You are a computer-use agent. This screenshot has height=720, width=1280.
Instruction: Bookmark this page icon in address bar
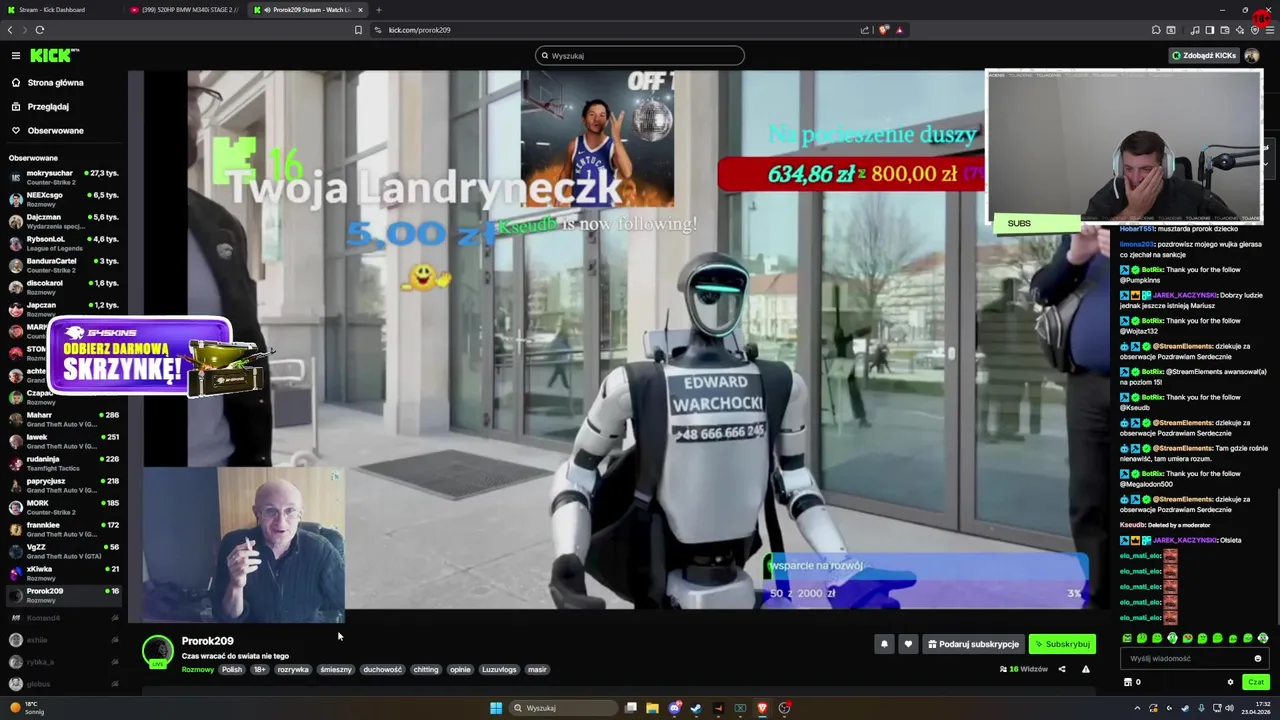358,30
